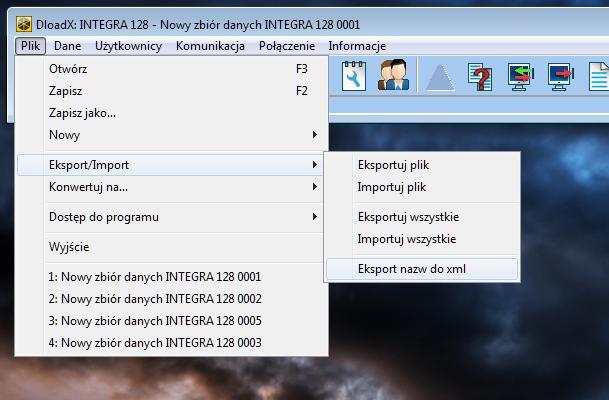Open the Informacje menu
The width and height of the screenshot is (609, 400).
(x=357, y=46)
